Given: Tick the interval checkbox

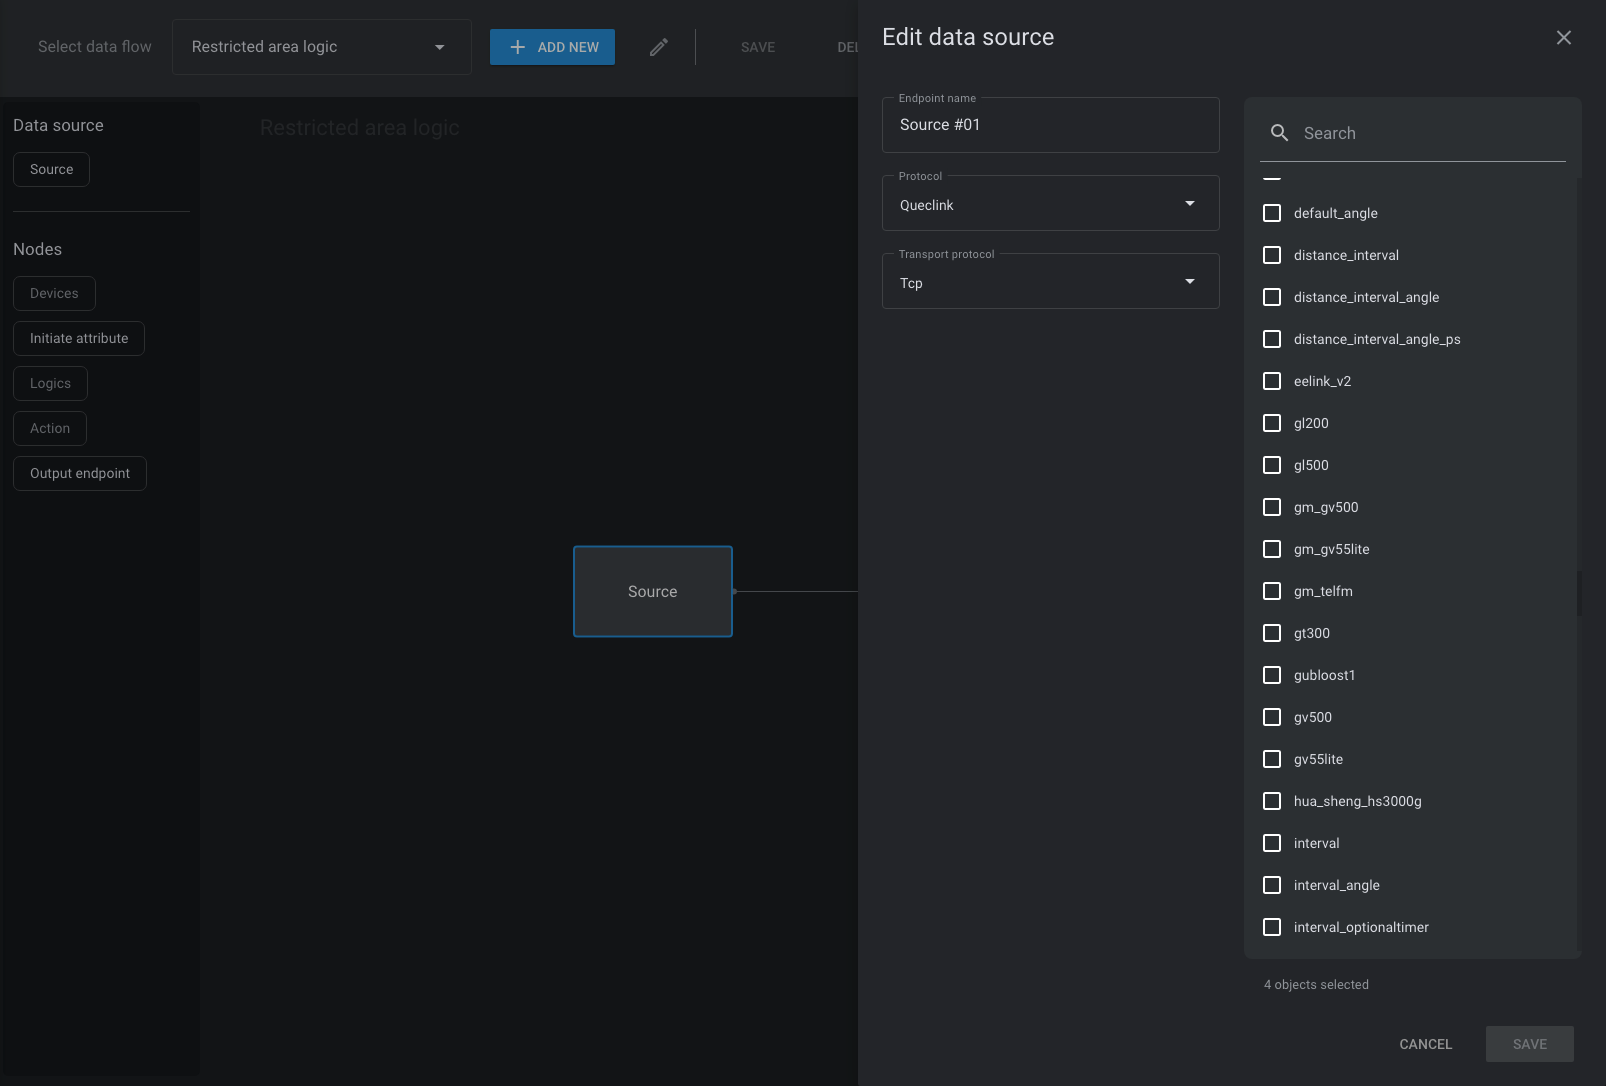Looking at the screenshot, I should (x=1272, y=843).
